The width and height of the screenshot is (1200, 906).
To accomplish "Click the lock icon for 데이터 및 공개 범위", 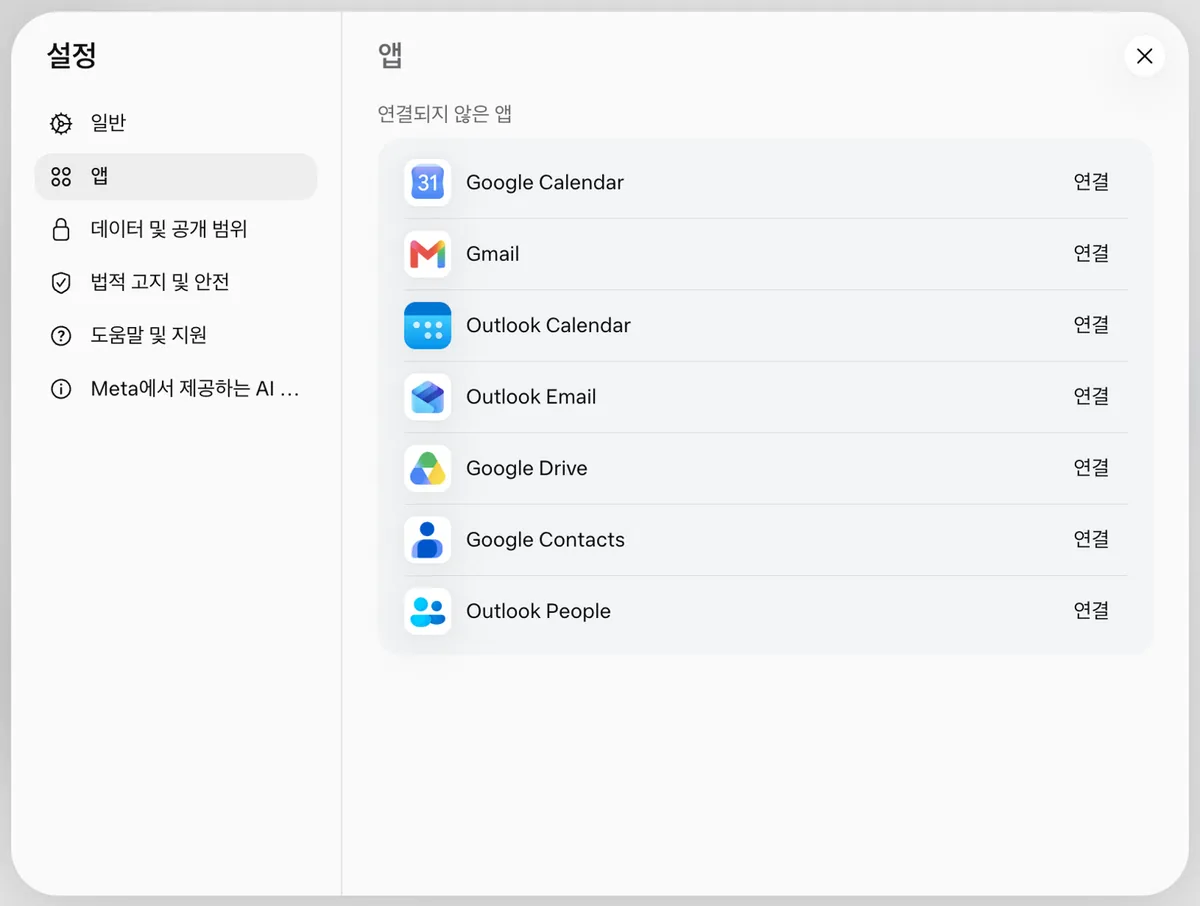I will point(61,230).
